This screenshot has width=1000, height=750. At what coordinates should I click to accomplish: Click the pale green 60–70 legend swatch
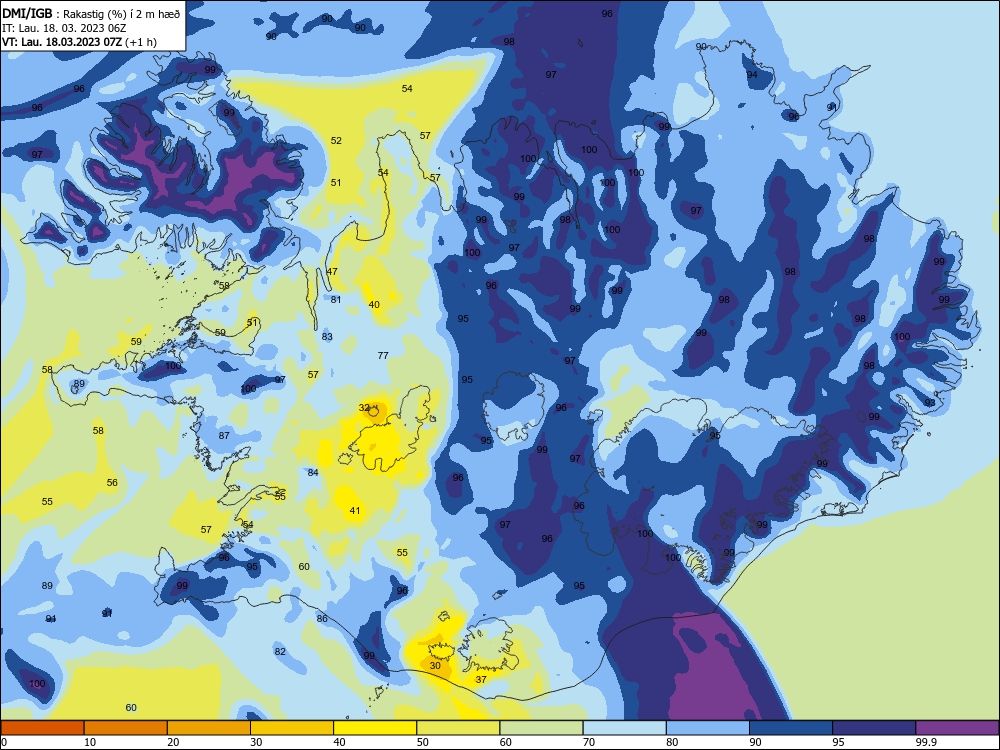coord(541,728)
